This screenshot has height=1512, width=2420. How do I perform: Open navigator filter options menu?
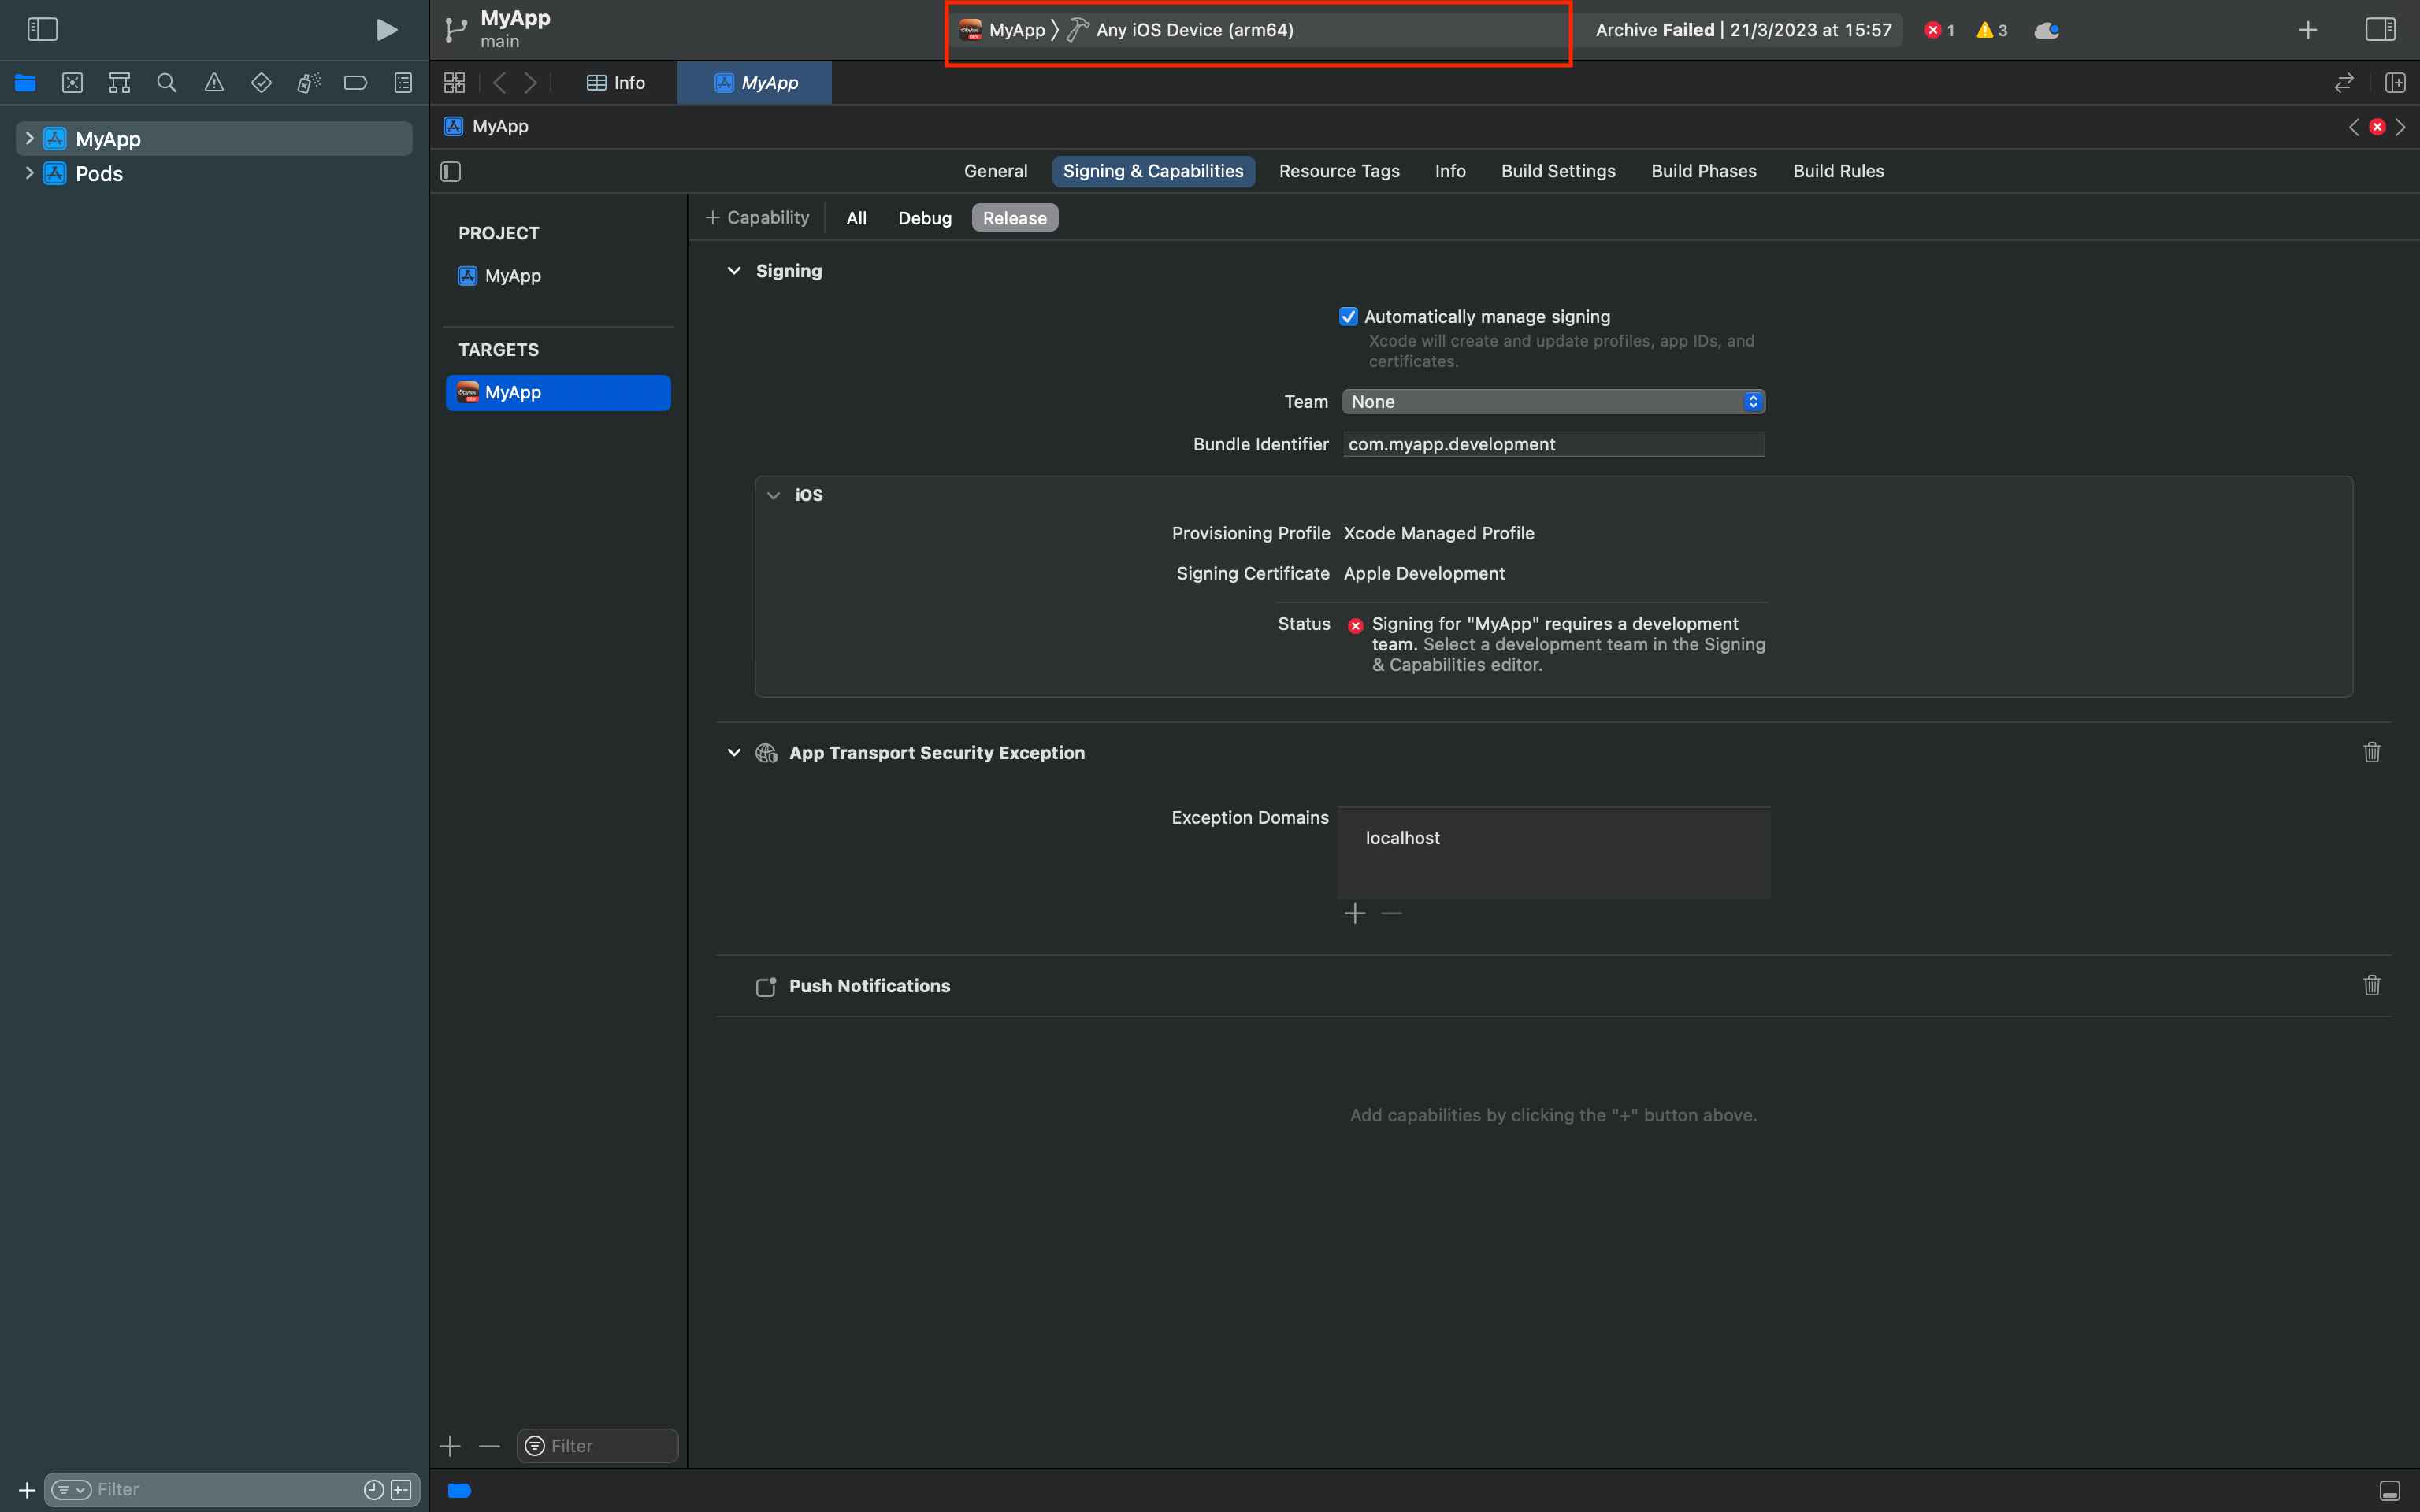point(71,1490)
